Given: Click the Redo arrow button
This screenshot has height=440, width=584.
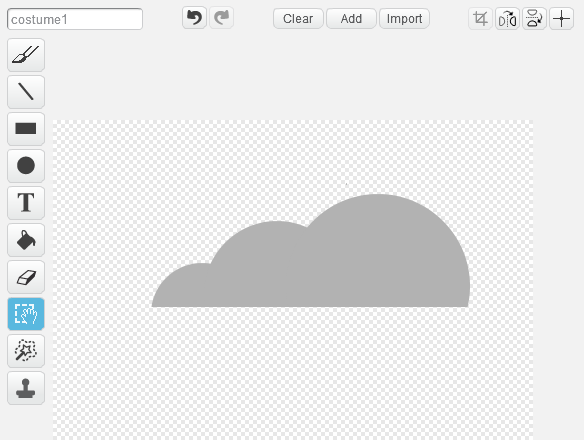Looking at the screenshot, I should click(222, 18).
